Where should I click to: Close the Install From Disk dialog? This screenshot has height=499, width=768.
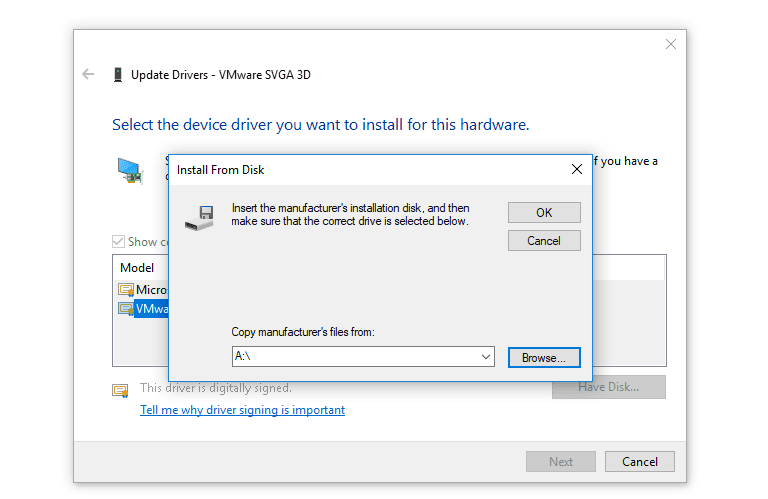tap(576, 169)
